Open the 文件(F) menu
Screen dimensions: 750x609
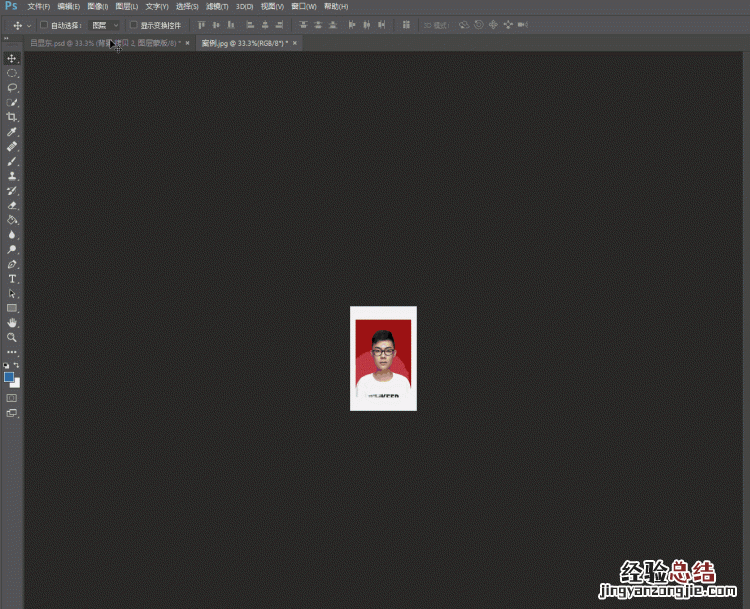pyautogui.click(x=39, y=7)
